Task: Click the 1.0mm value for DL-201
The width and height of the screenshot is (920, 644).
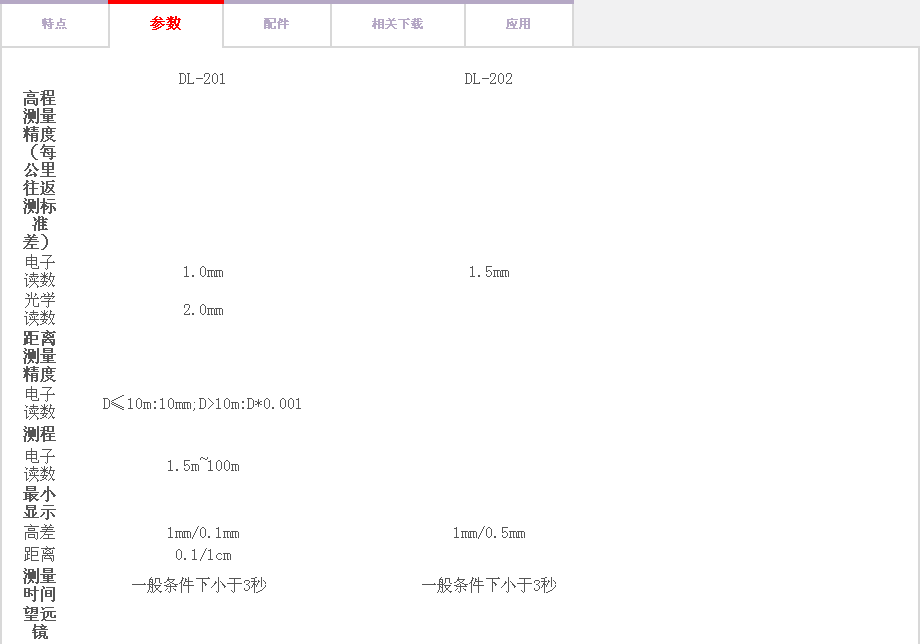Action: tap(203, 272)
